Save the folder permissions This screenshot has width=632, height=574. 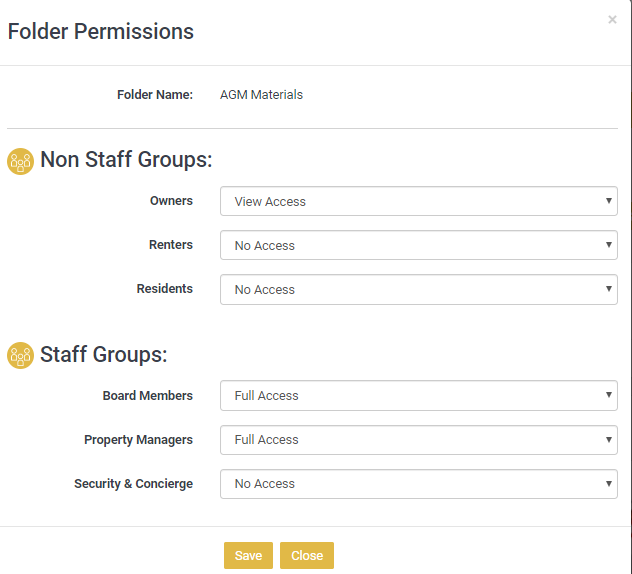[x=248, y=556]
